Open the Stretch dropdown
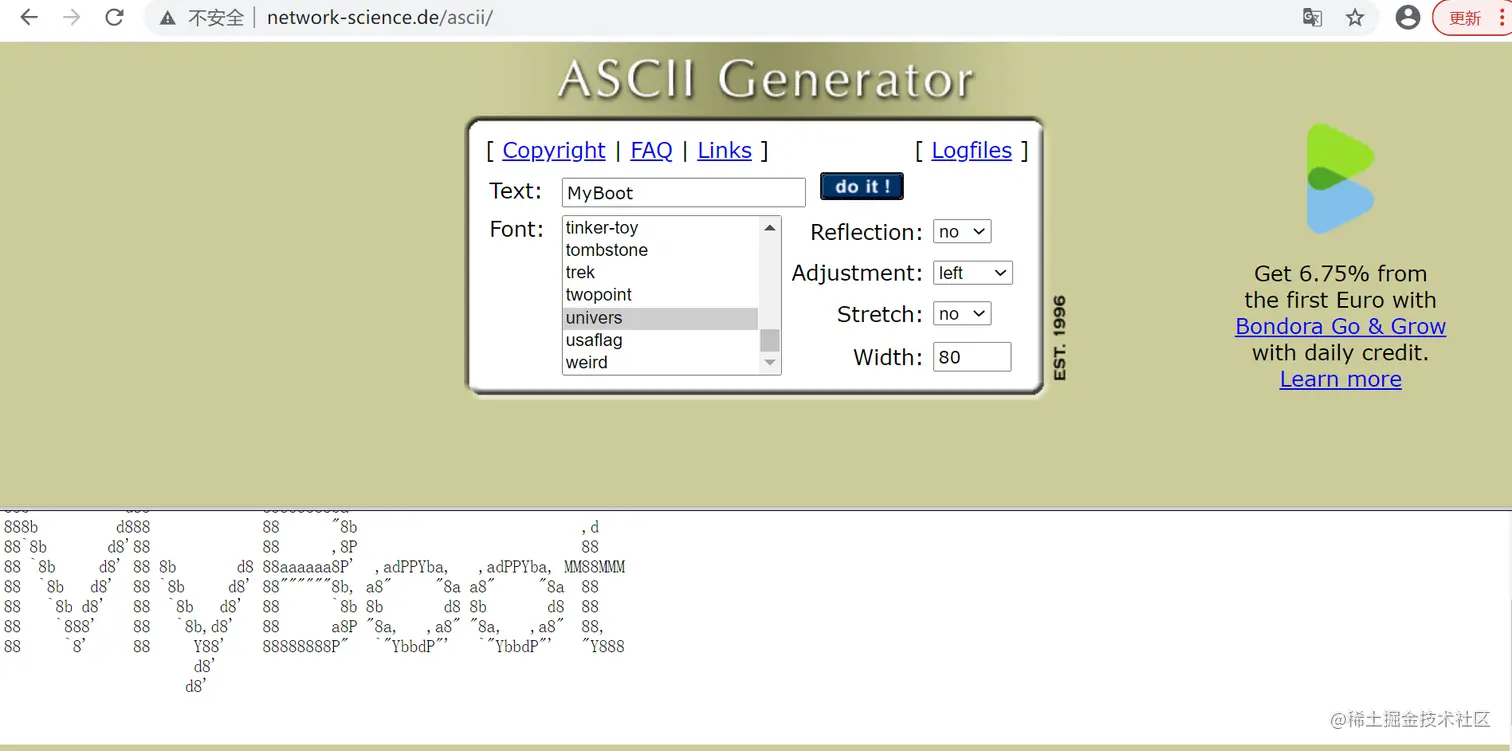 (962, 314)
